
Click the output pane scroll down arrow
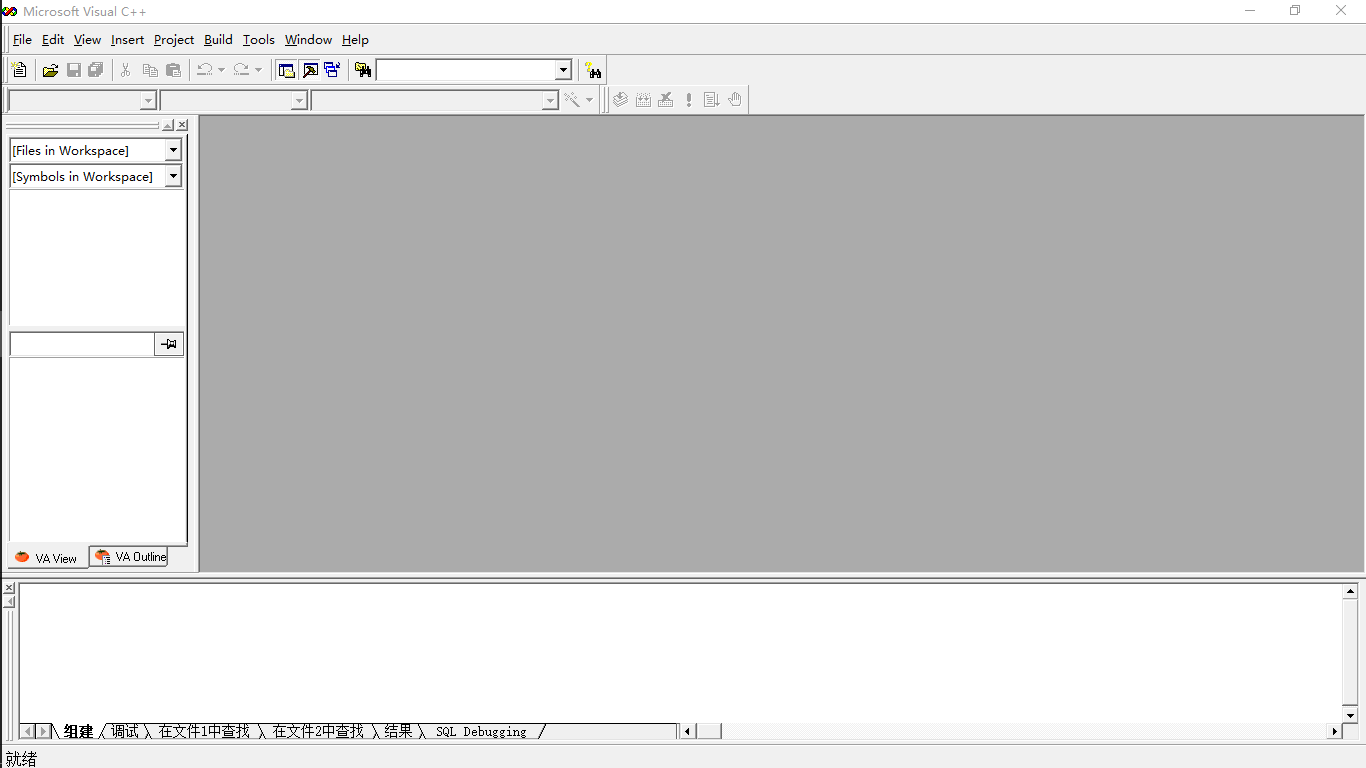[1350, 716]
